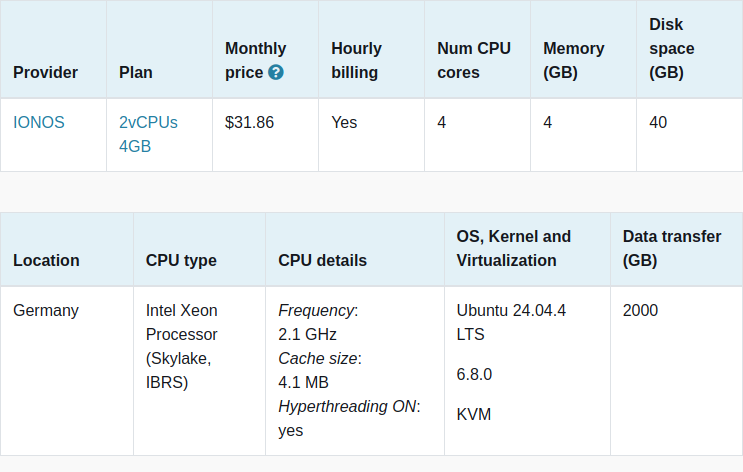Click the Memory (GB) column header
Screen dimensions: 743x472
coord(573,60)
